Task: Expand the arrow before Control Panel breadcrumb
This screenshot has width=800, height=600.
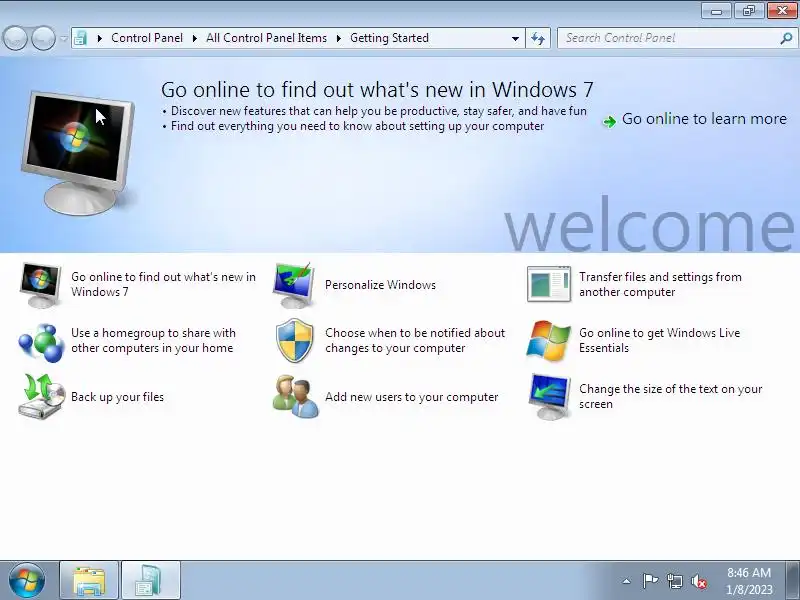Action: pos(99,38)
